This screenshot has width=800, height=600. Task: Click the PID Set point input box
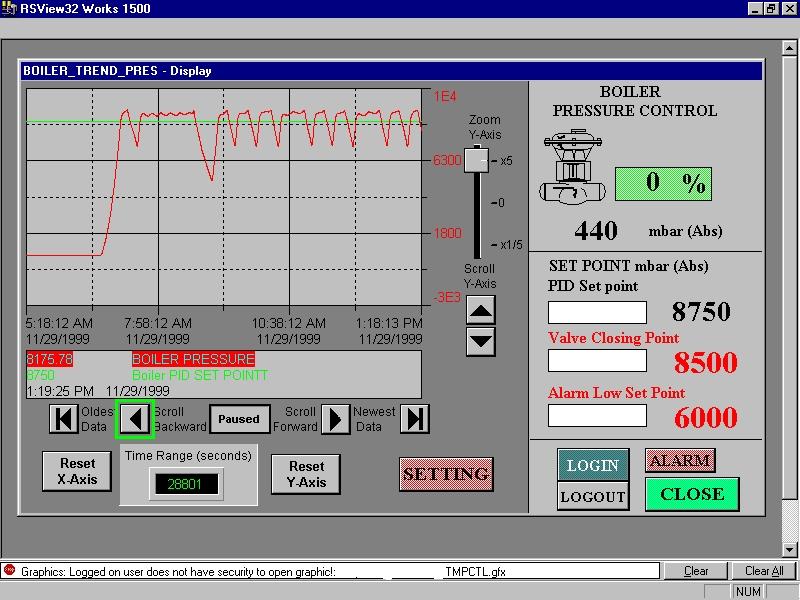(x=597, y=312)
